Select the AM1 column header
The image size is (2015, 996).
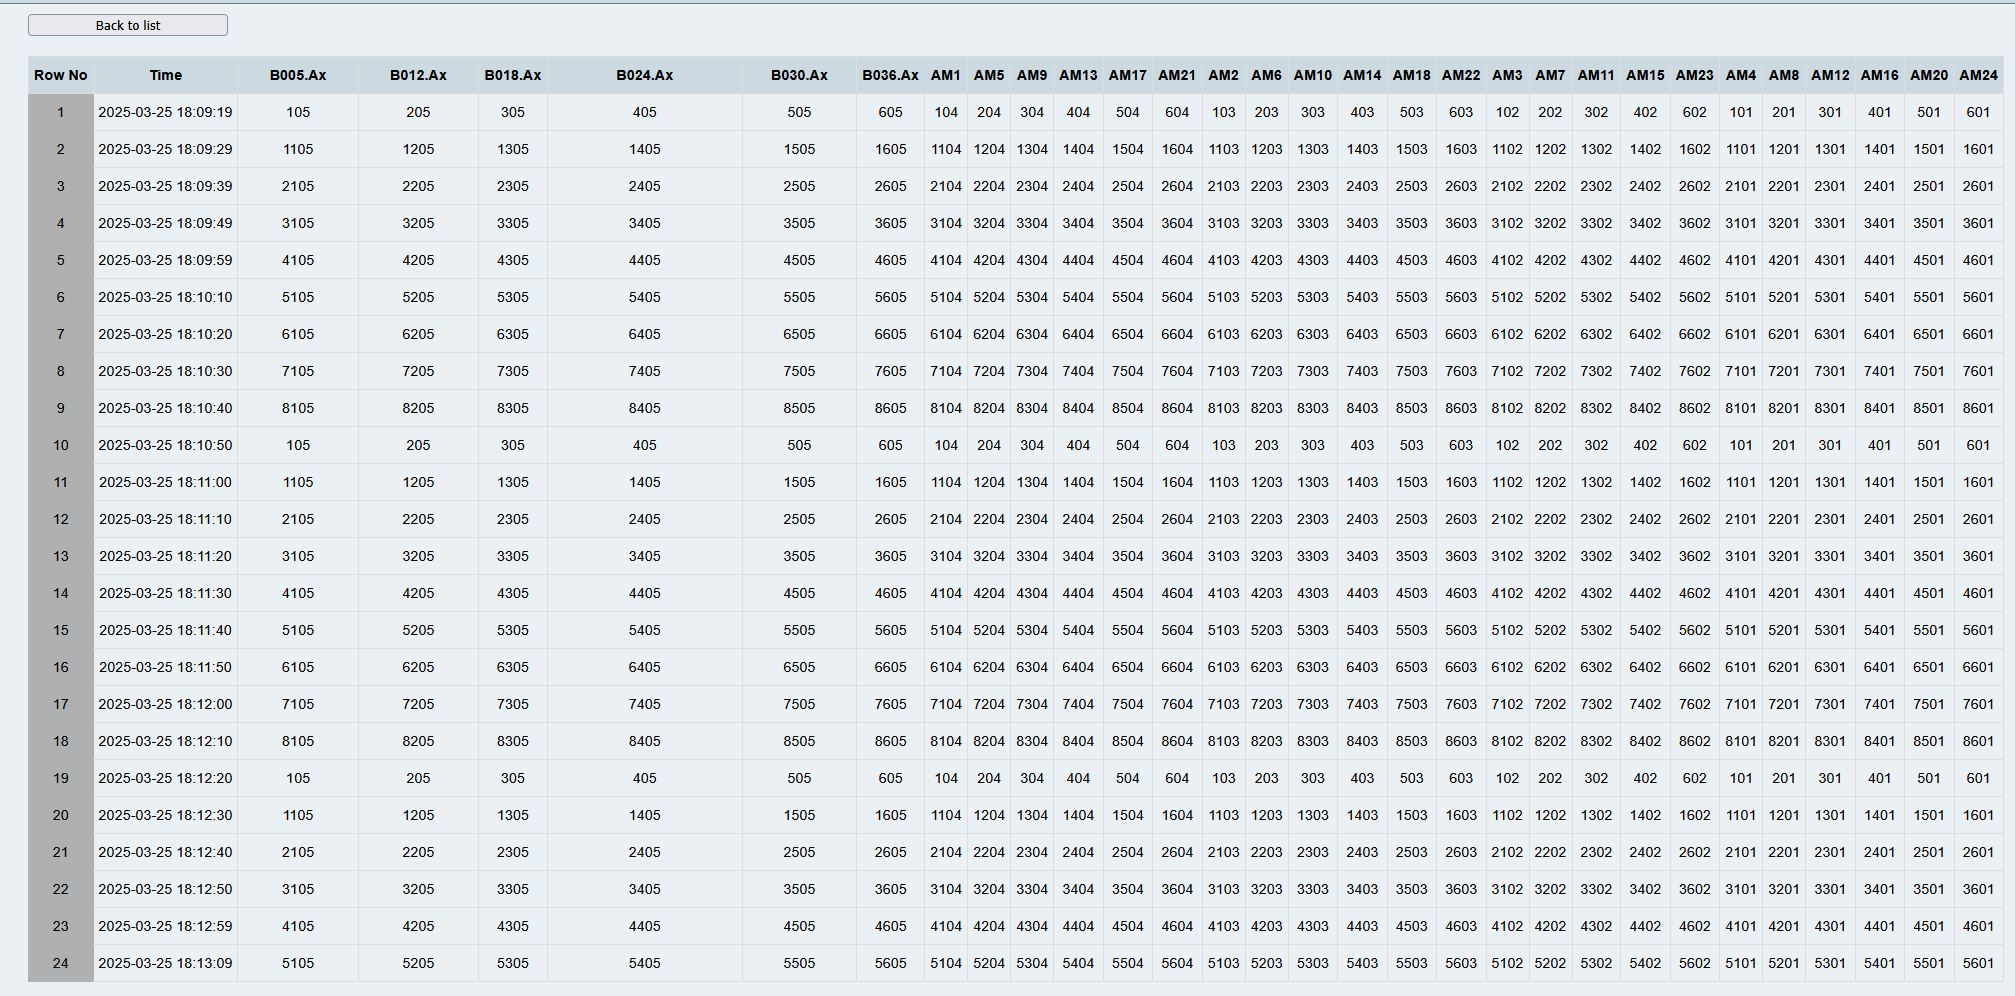pos(946,75)
